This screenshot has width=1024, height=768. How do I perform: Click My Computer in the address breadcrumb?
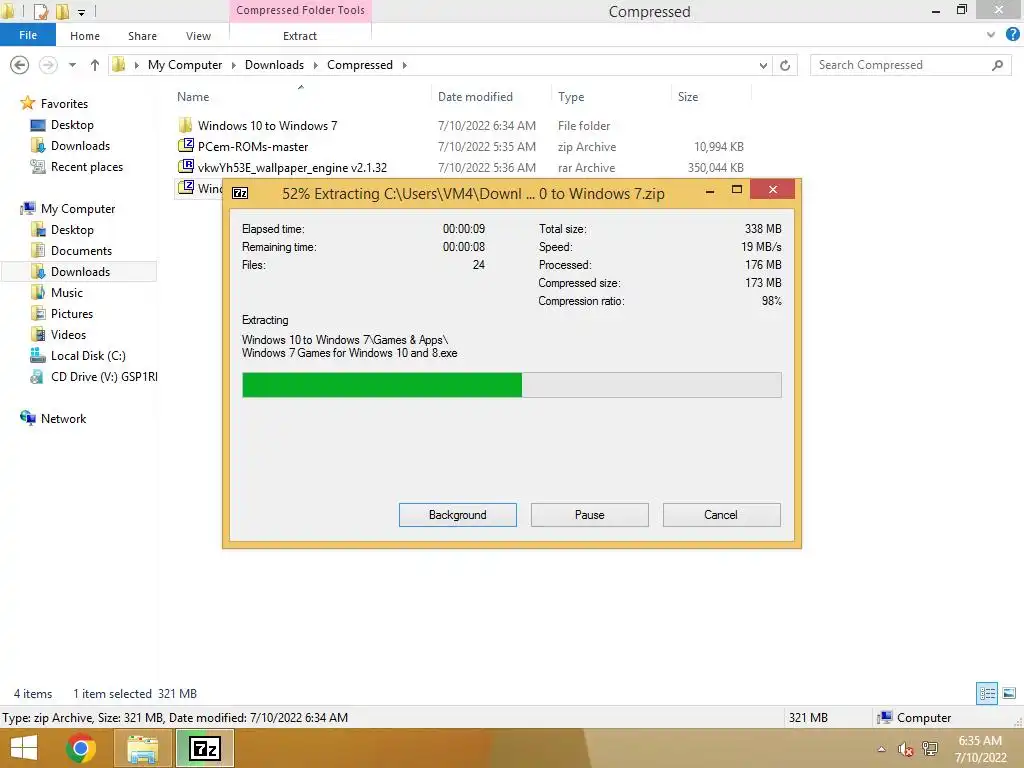click(x=185, y=65)
